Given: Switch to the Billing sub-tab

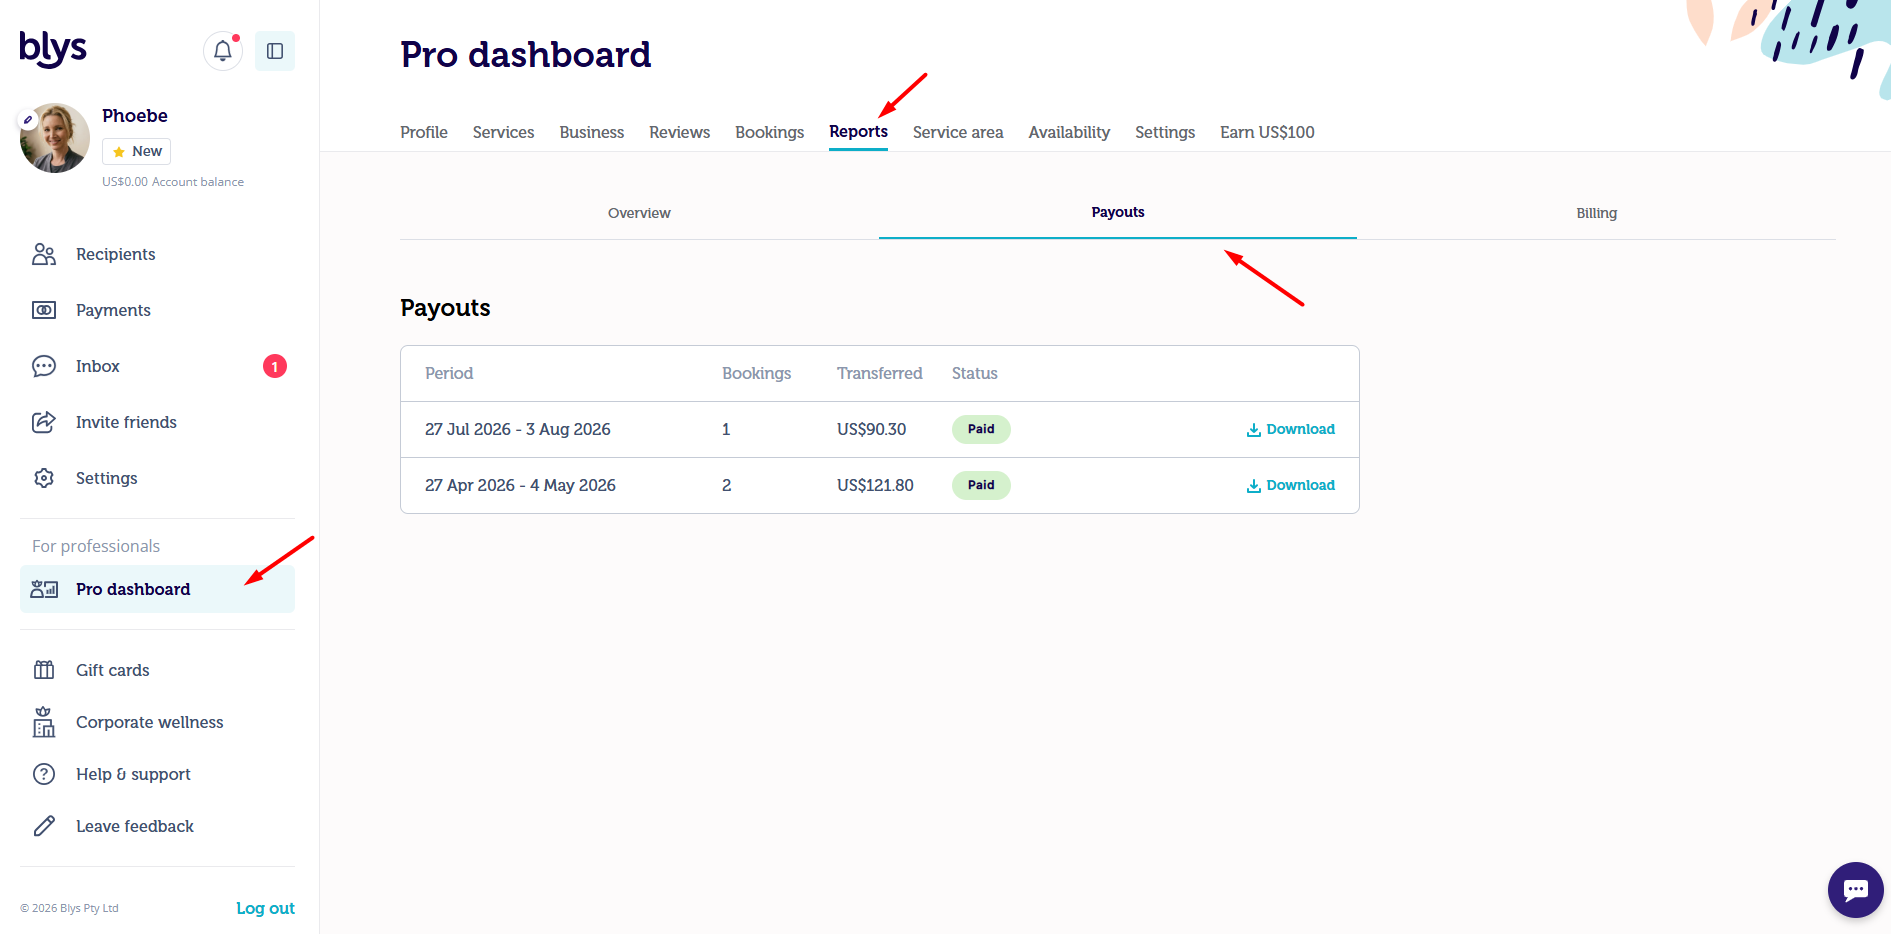Looking at the screenshot, I should coord(1596,213).
